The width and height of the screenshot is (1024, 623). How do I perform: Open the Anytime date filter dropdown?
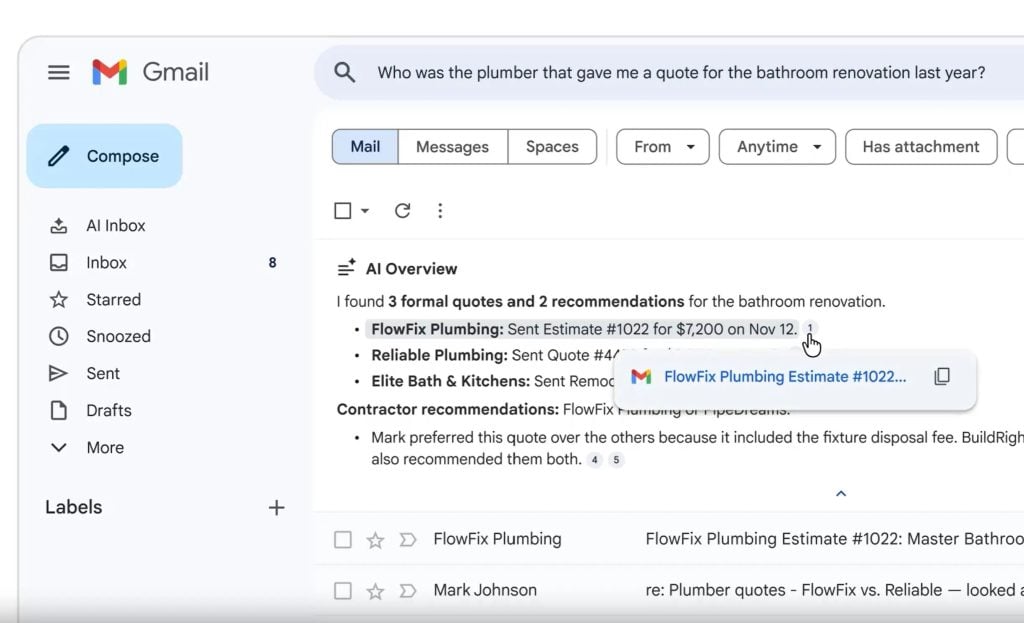[777, 146]
